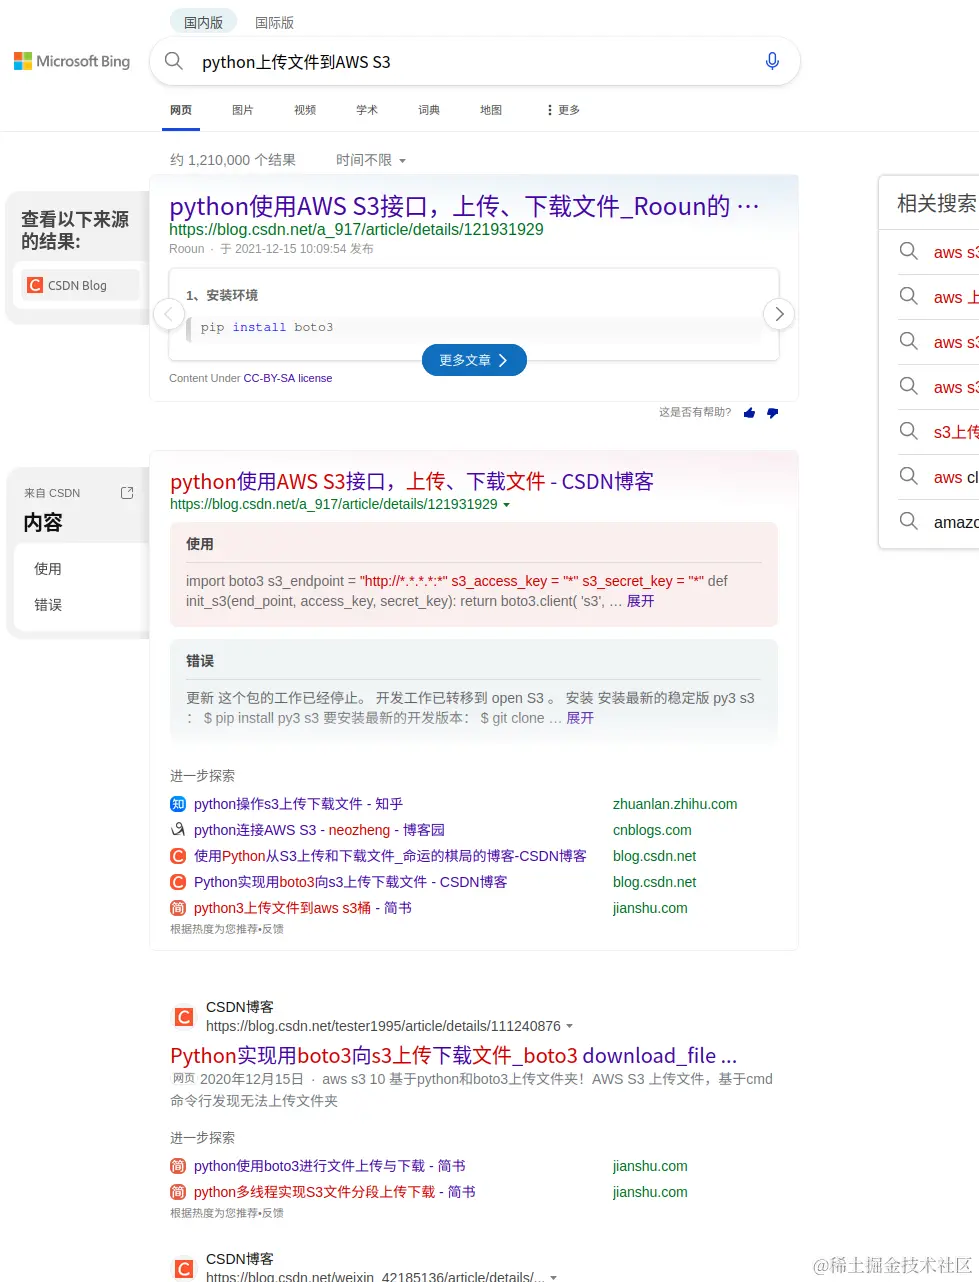
Task: Click the 简书 icon beside python3上传文件到aws s3桶
Action: 177,908
